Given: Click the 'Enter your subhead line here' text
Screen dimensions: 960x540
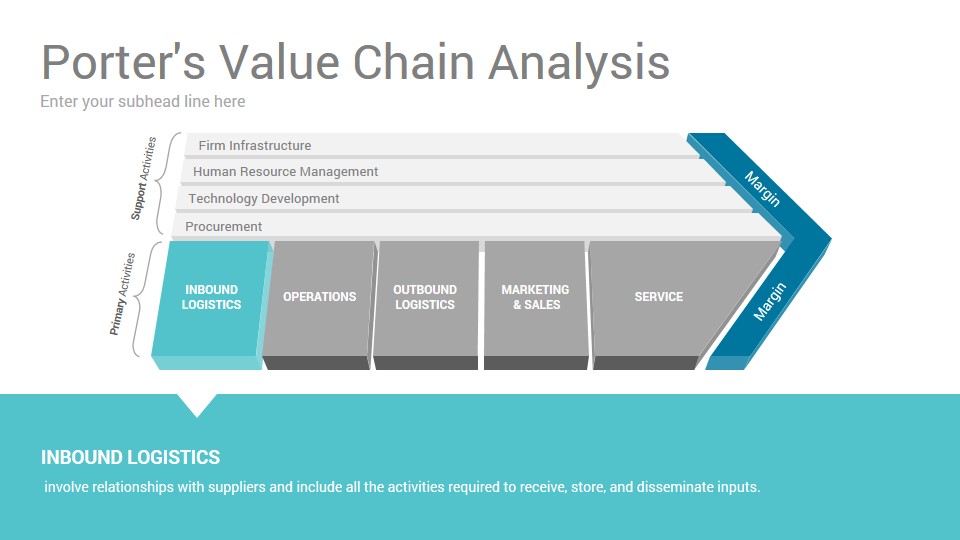Looking at the screenshot, I should pos(143,102).
